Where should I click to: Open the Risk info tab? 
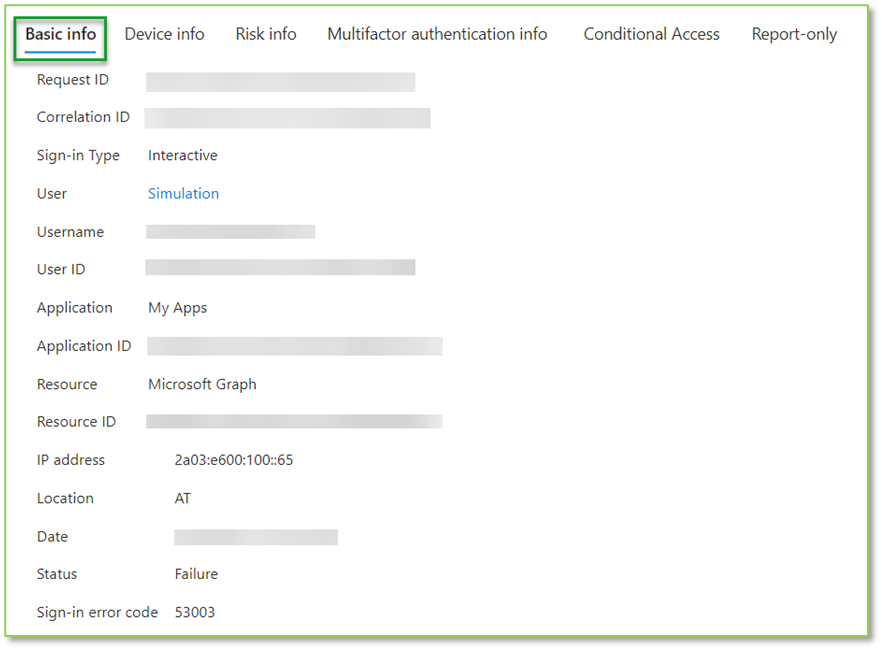[x=265, y=33]
